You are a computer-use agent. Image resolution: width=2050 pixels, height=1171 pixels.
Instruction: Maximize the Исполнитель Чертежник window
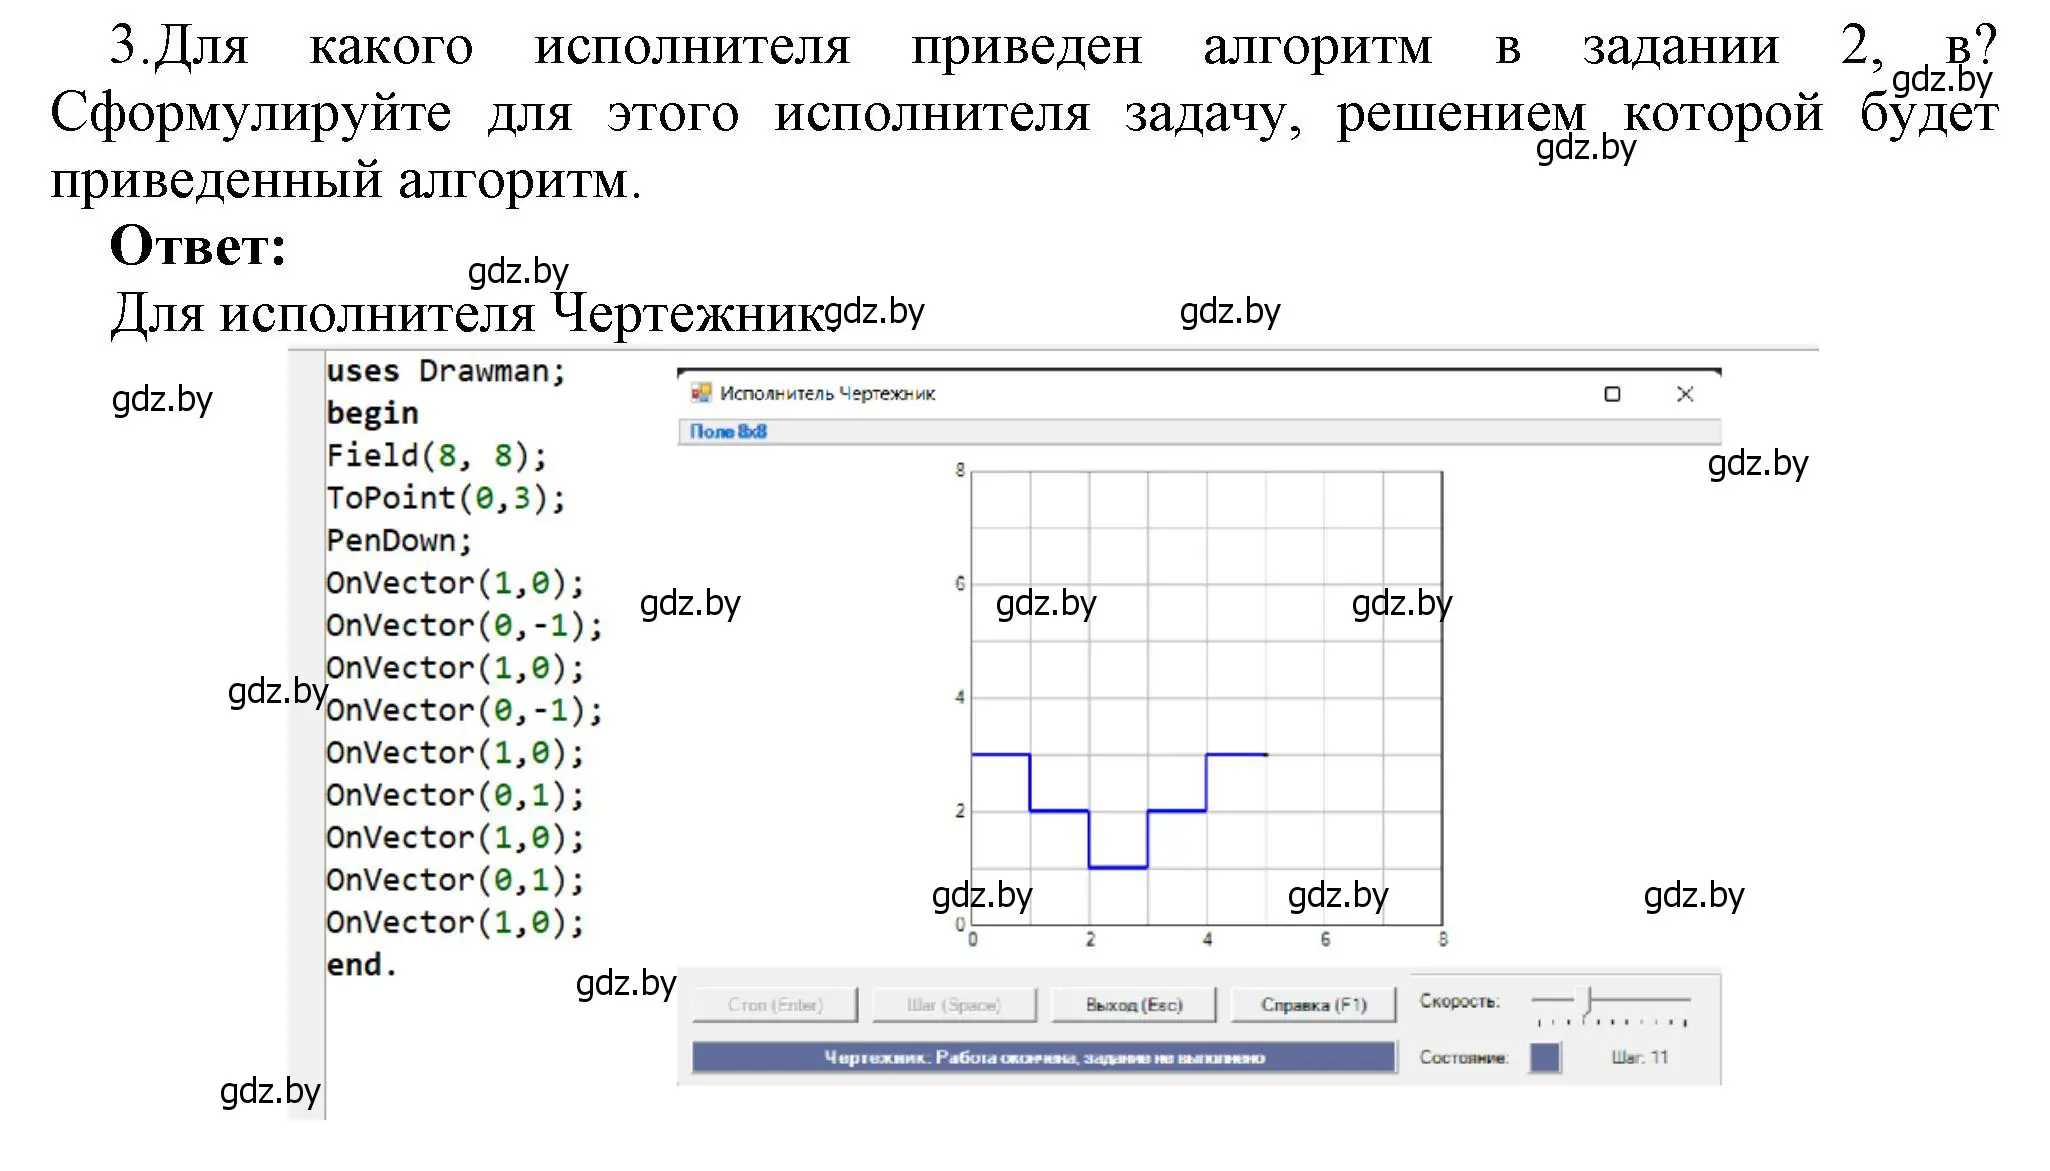point(1612,394)
